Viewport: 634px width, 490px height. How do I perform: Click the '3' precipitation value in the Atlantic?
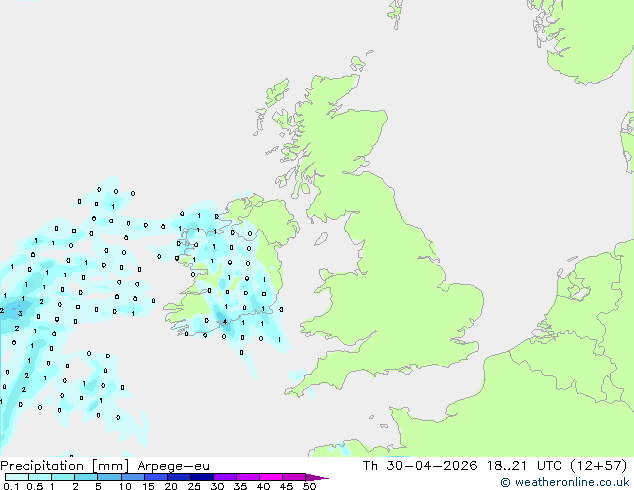[20, 313]
